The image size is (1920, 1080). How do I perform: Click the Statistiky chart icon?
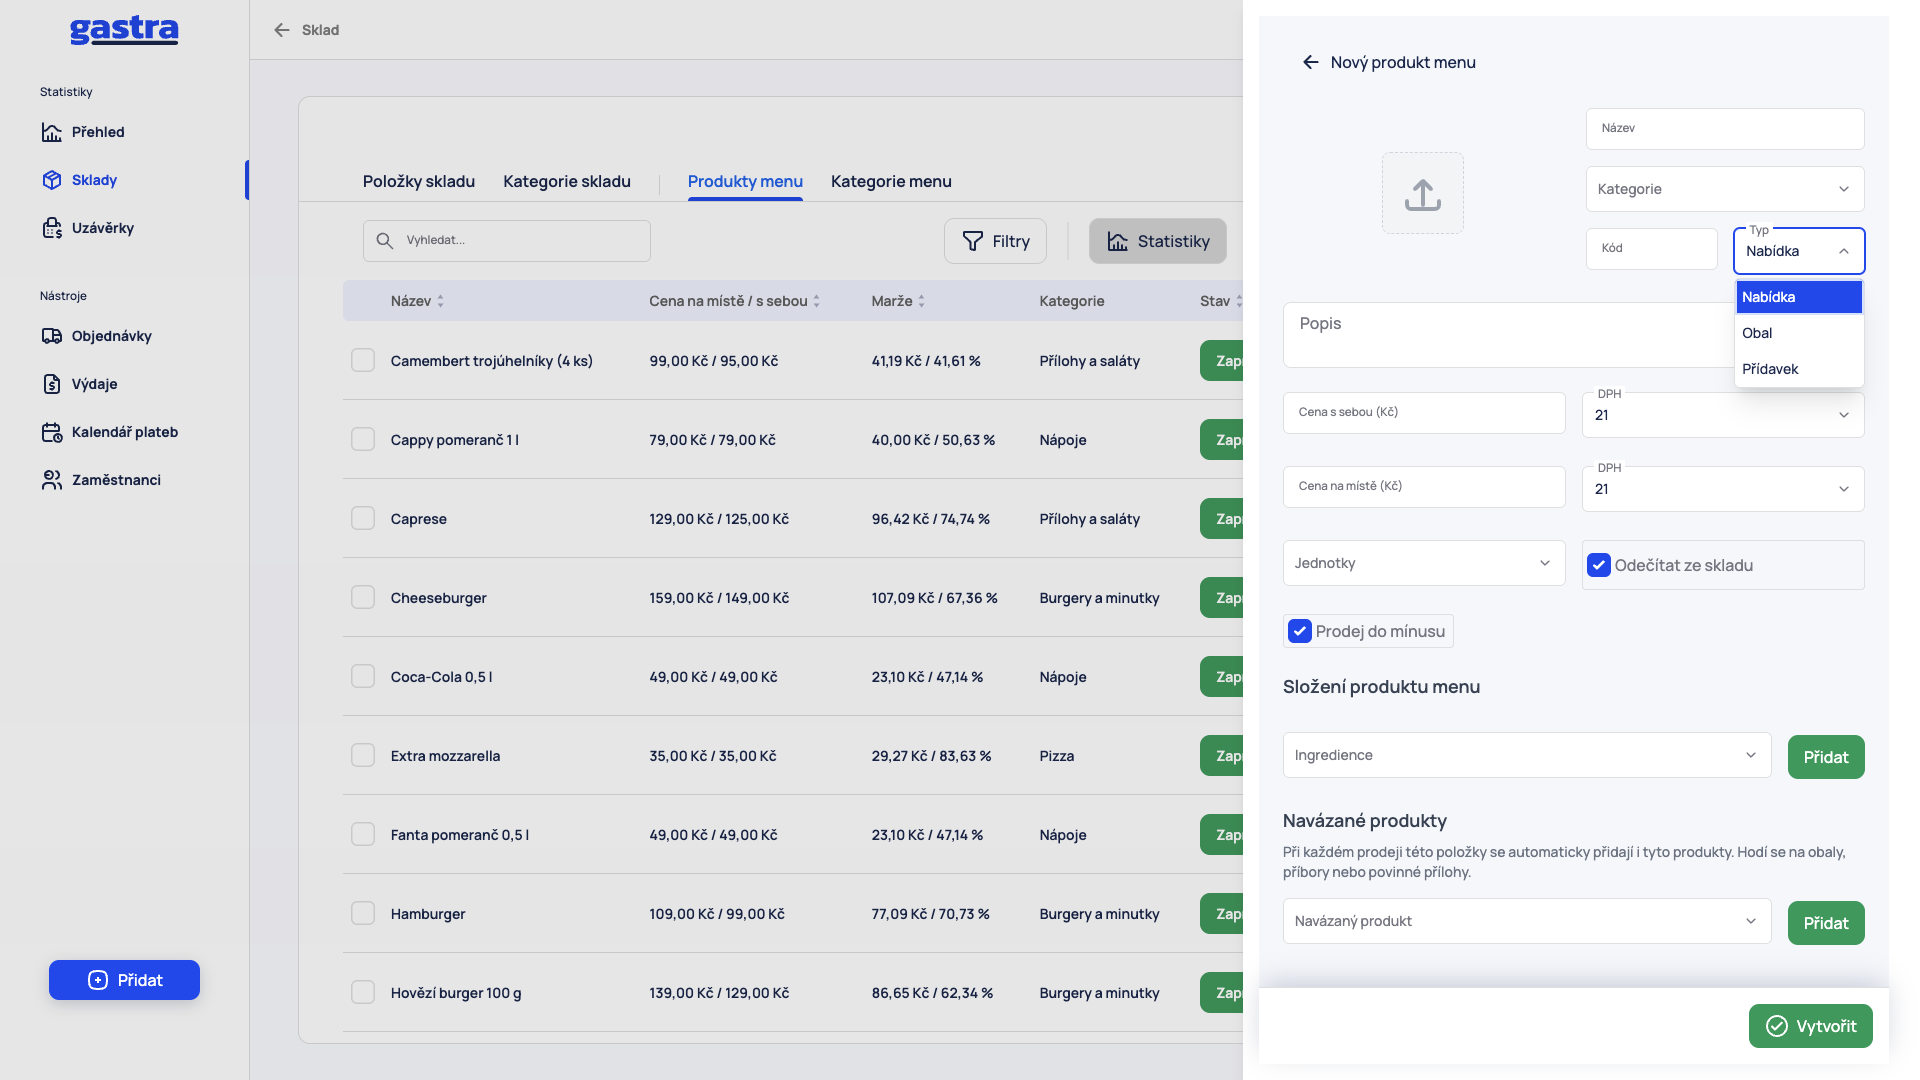1118,241
